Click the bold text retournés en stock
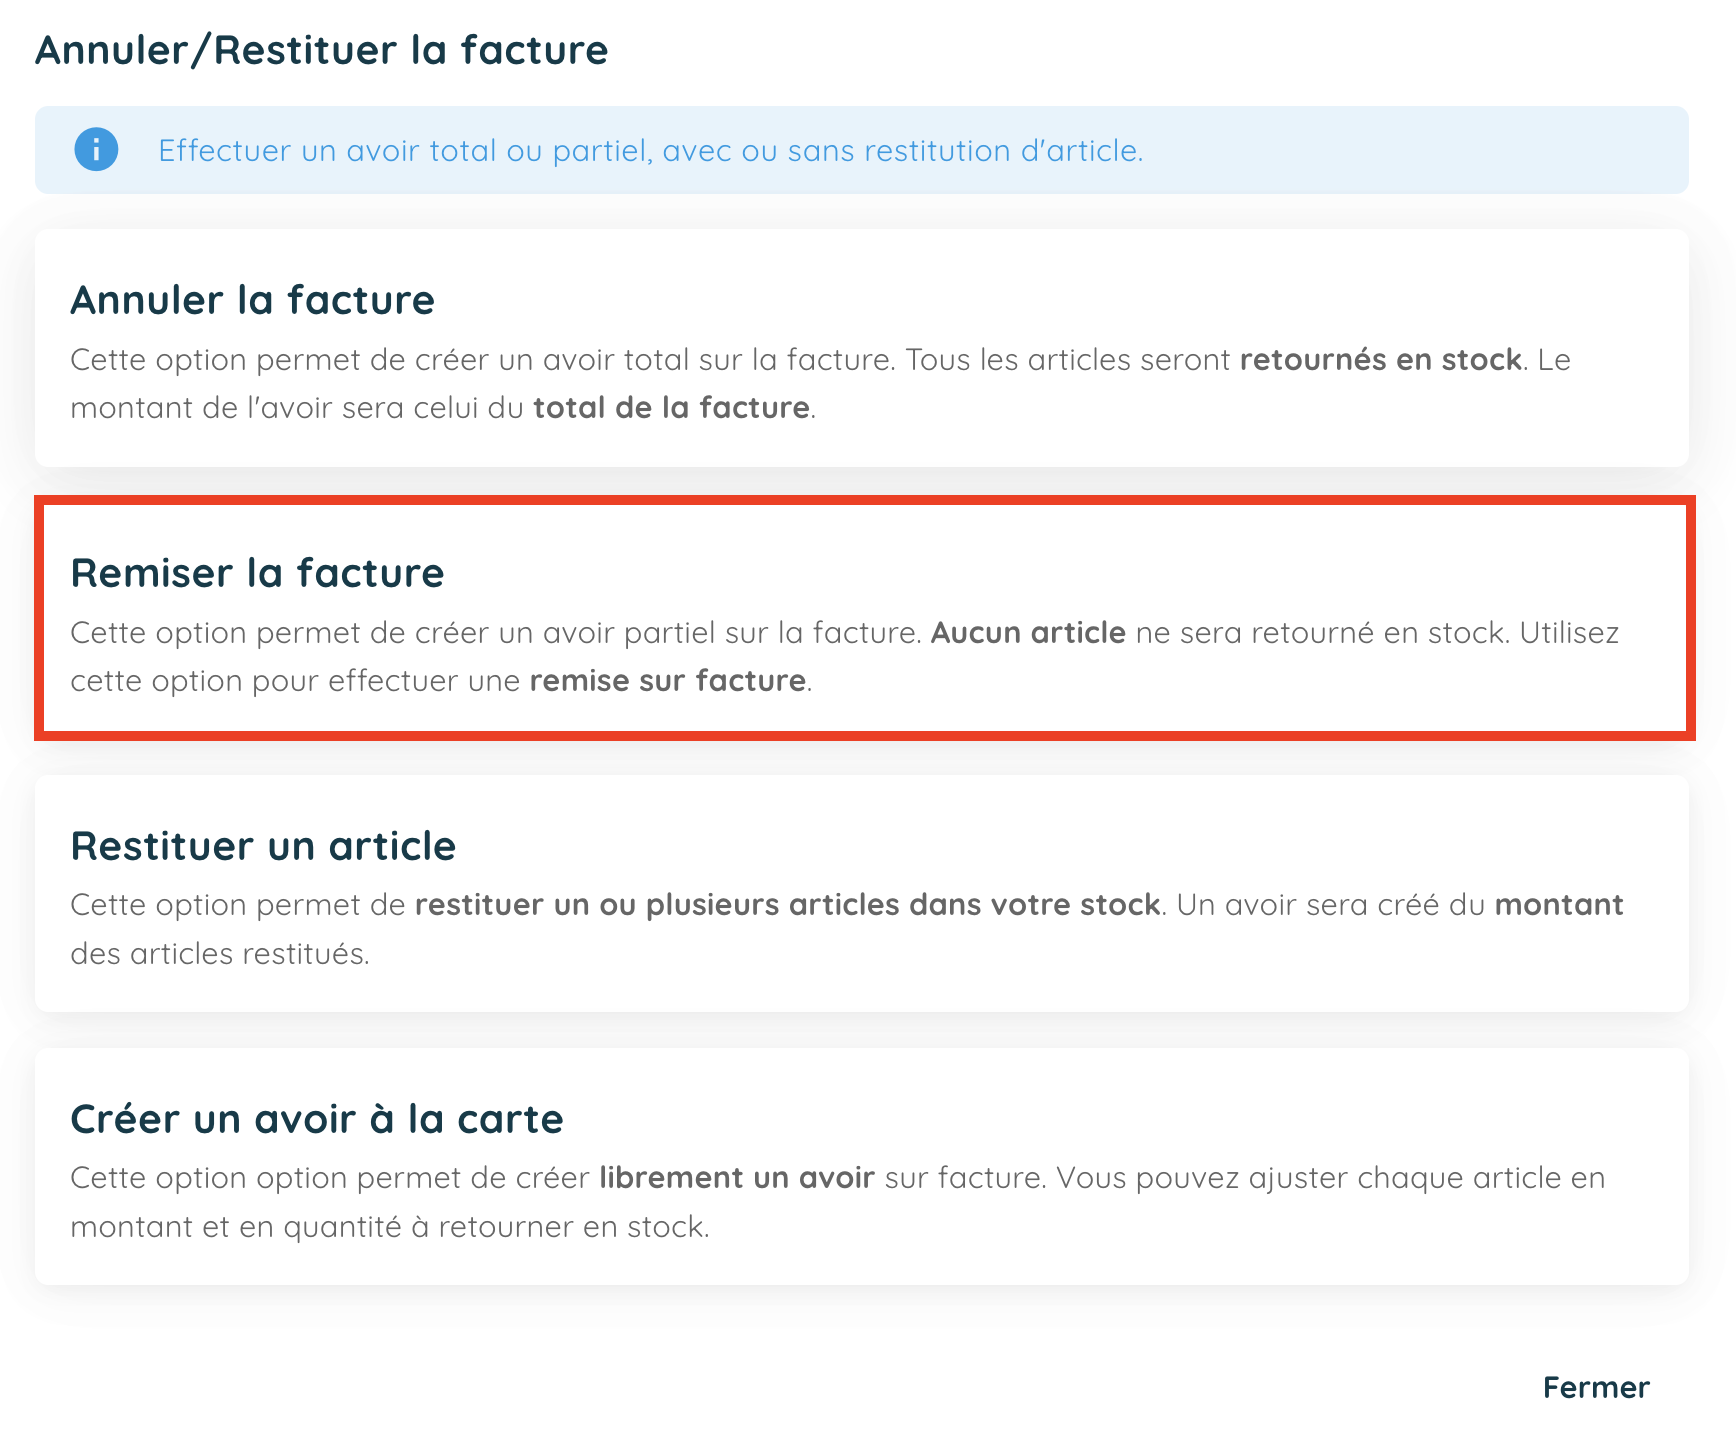Image resolution: width=1736 pixels, height=1436 pixels. point(1380,359)
